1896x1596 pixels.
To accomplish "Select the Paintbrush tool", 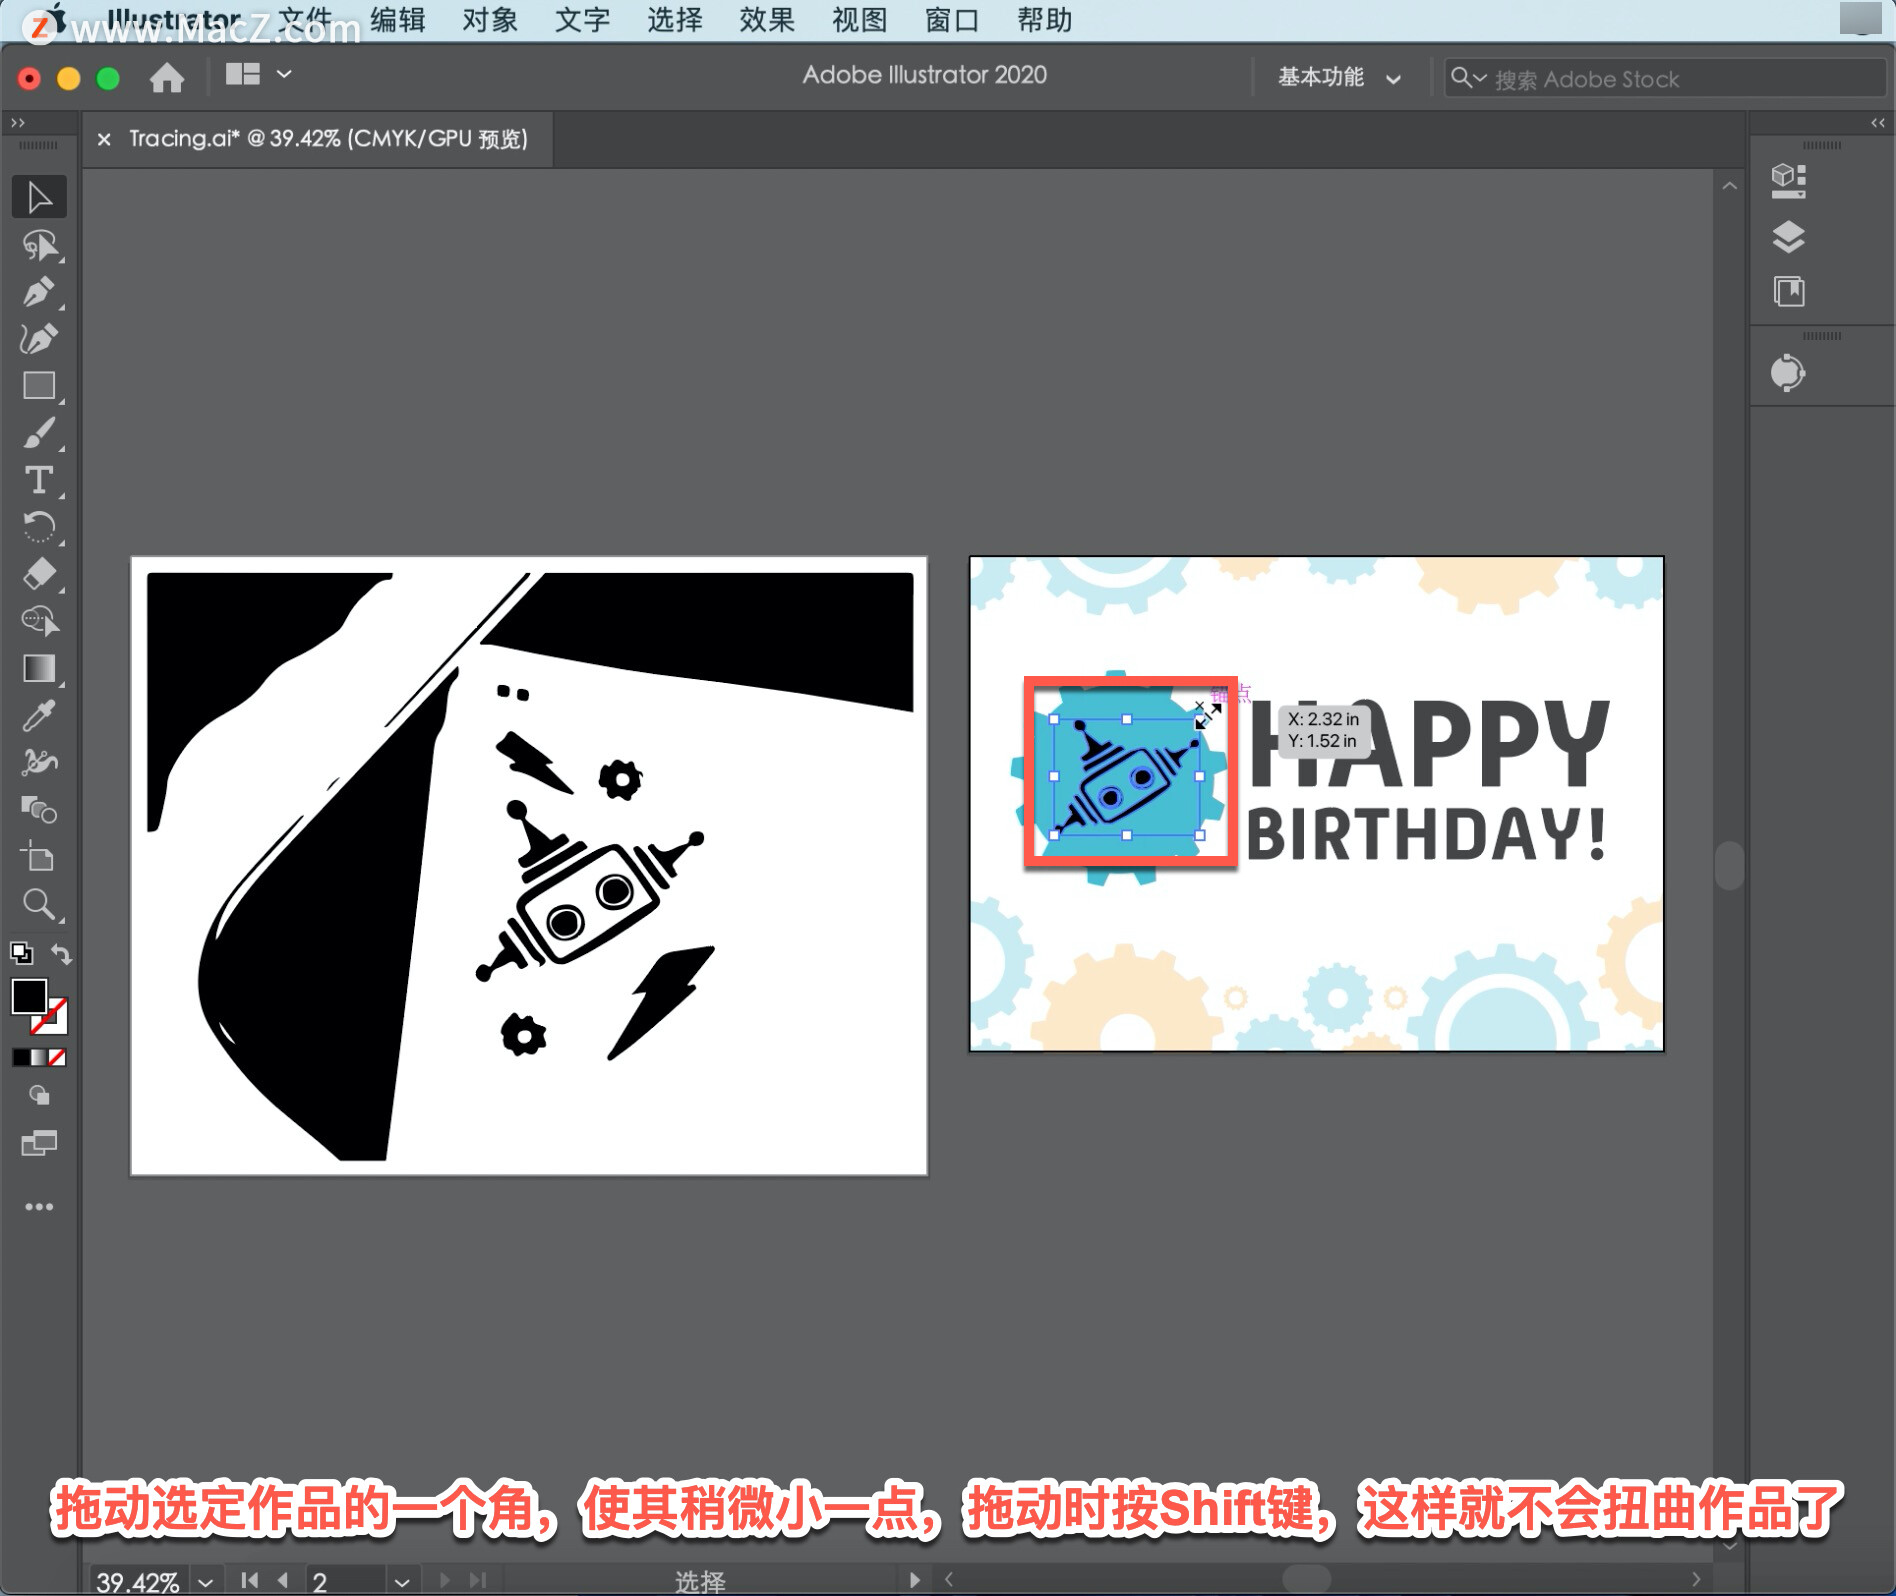I will pos(39,433).
